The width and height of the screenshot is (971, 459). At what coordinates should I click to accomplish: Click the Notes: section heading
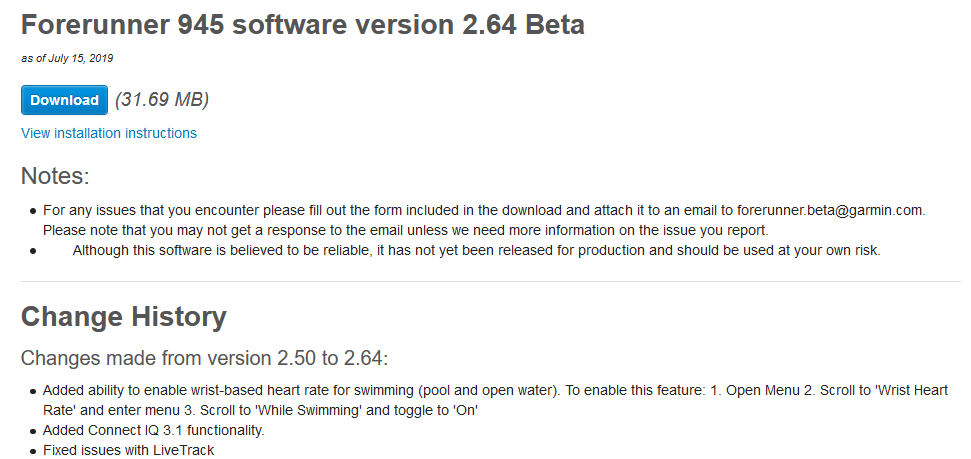(55, 177)
